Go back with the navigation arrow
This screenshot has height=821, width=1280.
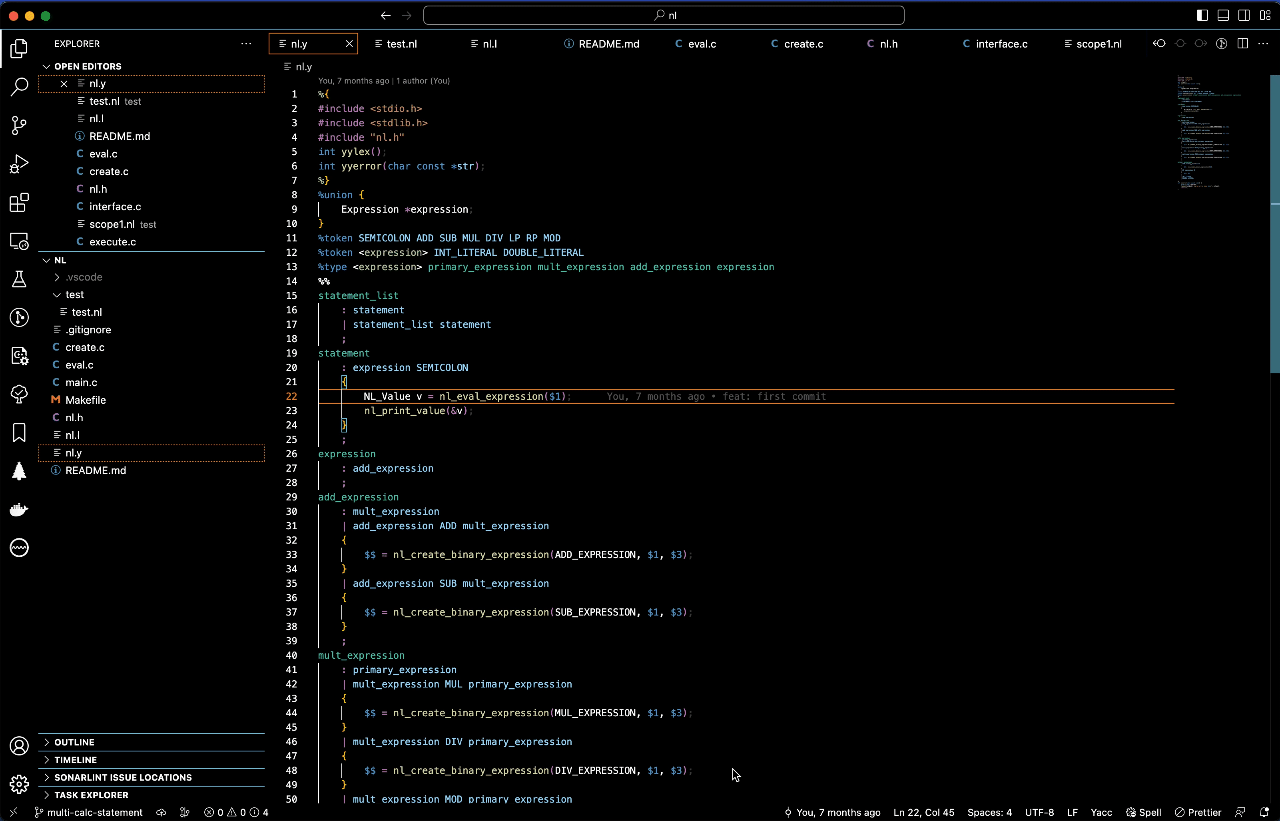pos(386,15)
